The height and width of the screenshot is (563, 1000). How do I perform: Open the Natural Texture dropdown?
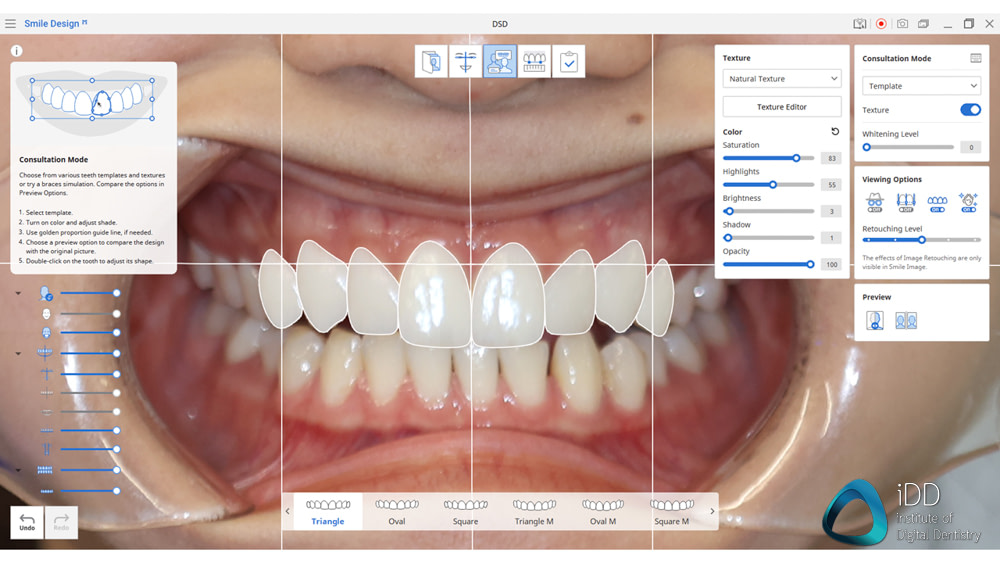[782, 79]
